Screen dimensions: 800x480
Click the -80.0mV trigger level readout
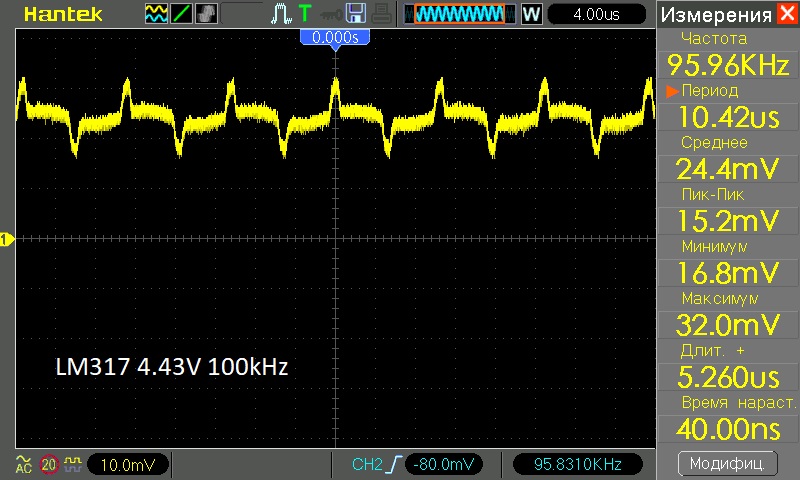pos(443,464)
